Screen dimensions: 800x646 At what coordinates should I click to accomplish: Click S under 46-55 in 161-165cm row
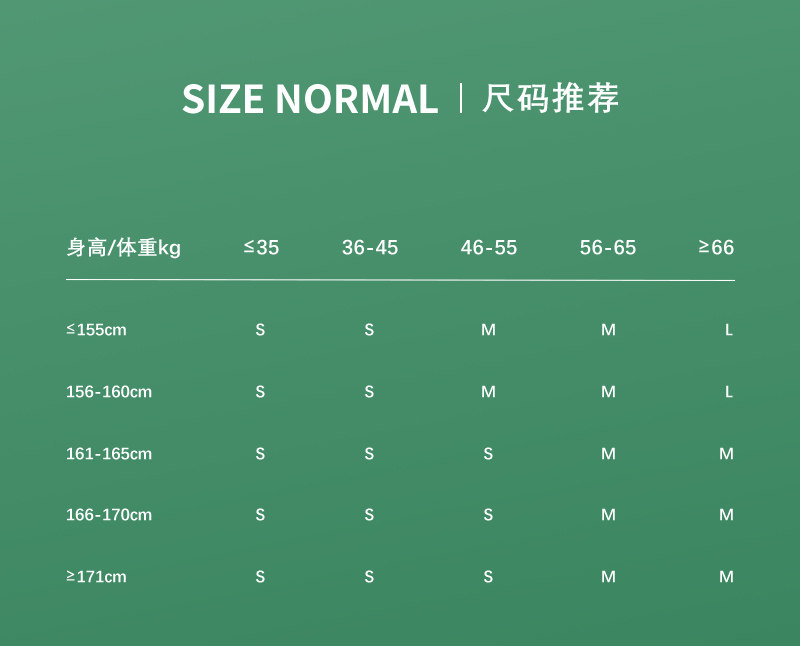pos(488,454)
